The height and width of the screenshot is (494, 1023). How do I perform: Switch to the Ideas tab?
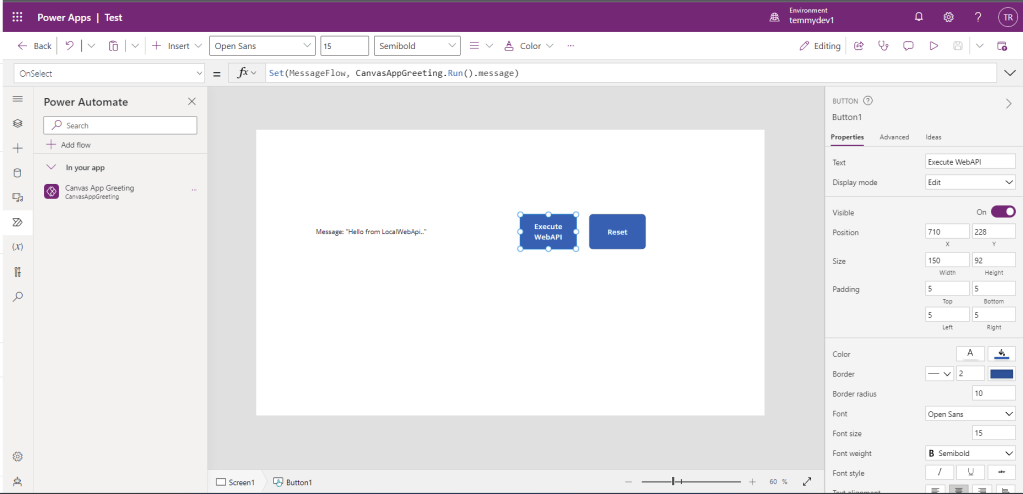(x=933, y=137)
